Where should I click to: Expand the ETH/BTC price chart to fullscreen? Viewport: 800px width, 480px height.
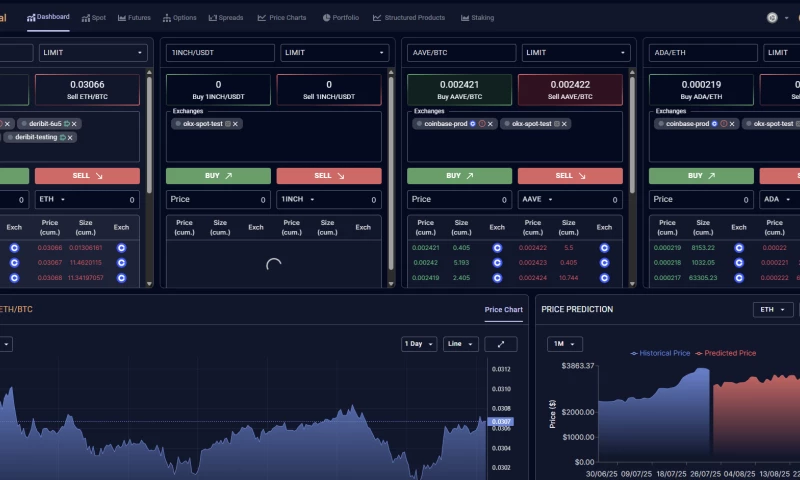501,344
